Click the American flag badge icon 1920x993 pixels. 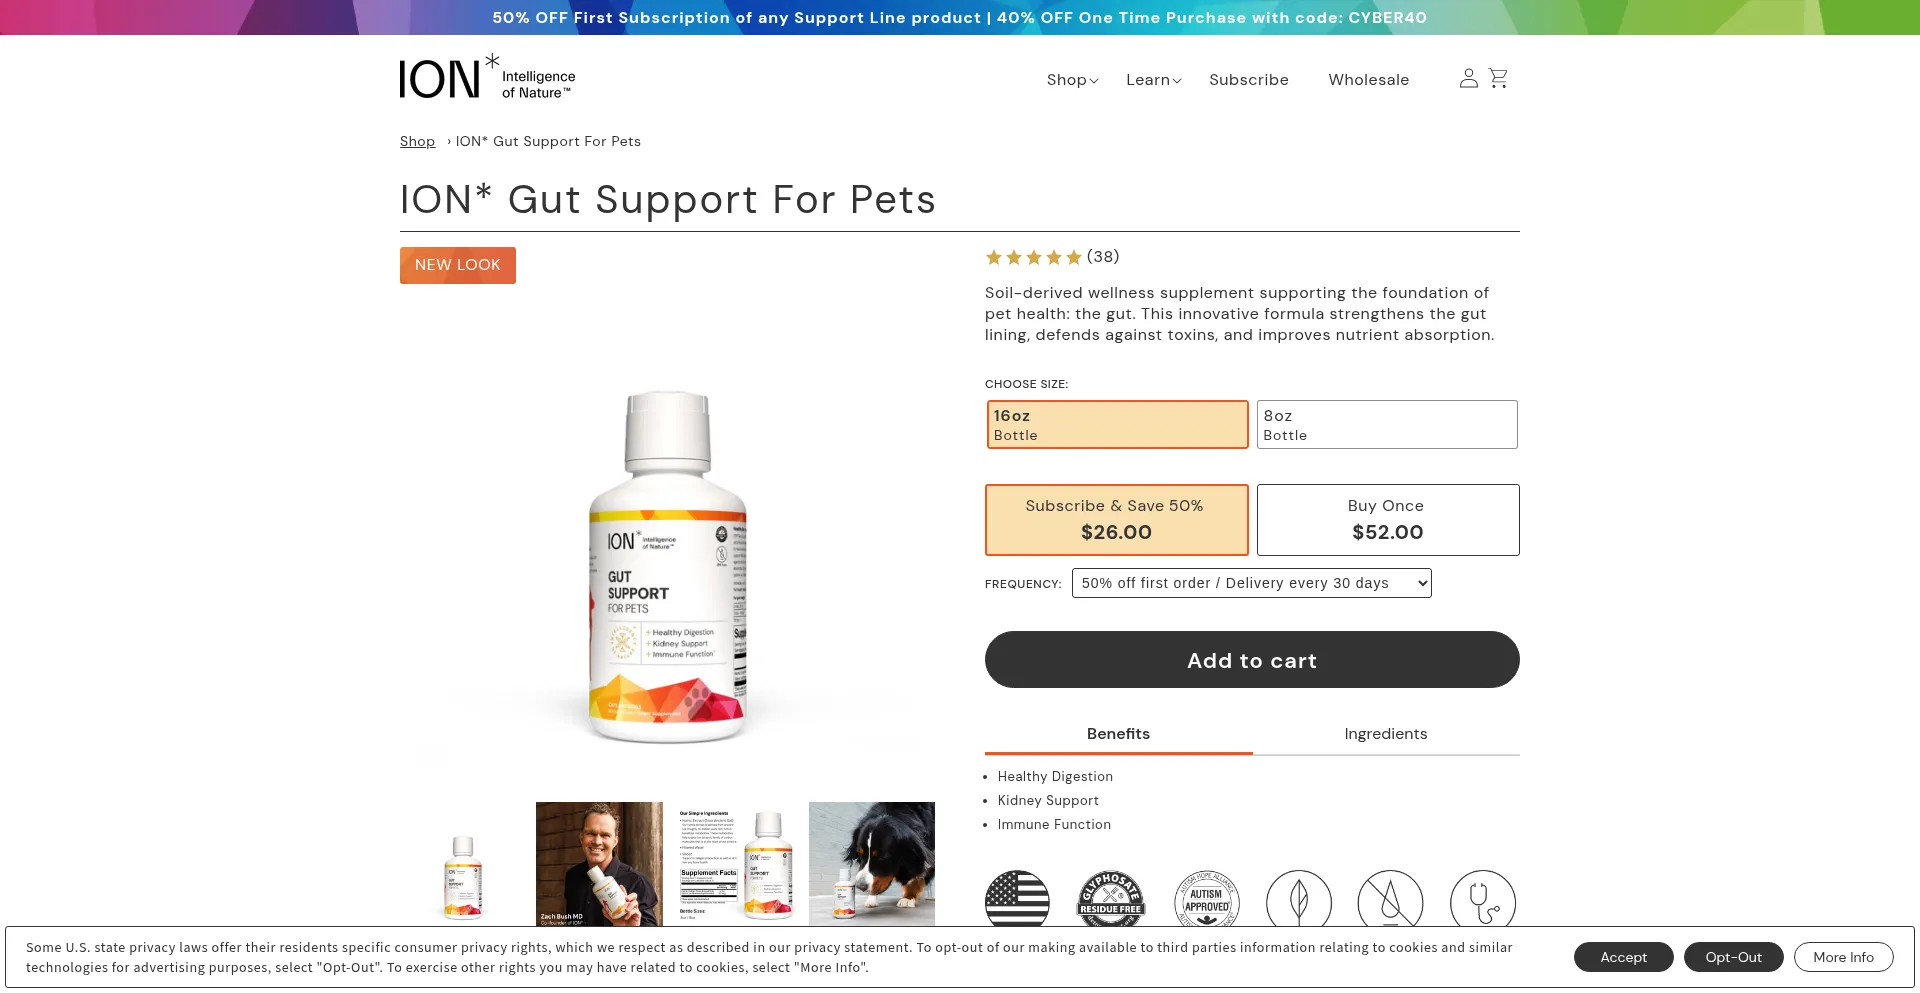(1017, 899)
